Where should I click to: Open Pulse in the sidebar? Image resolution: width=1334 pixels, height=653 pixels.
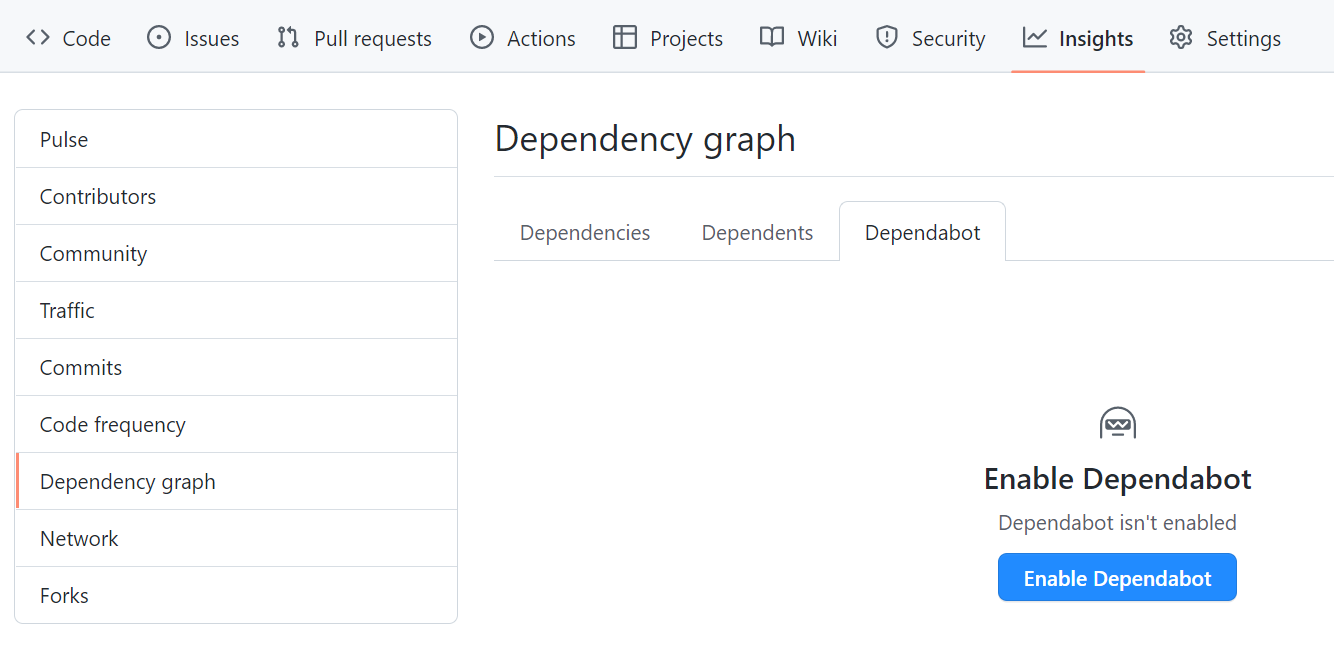[236, 139]
